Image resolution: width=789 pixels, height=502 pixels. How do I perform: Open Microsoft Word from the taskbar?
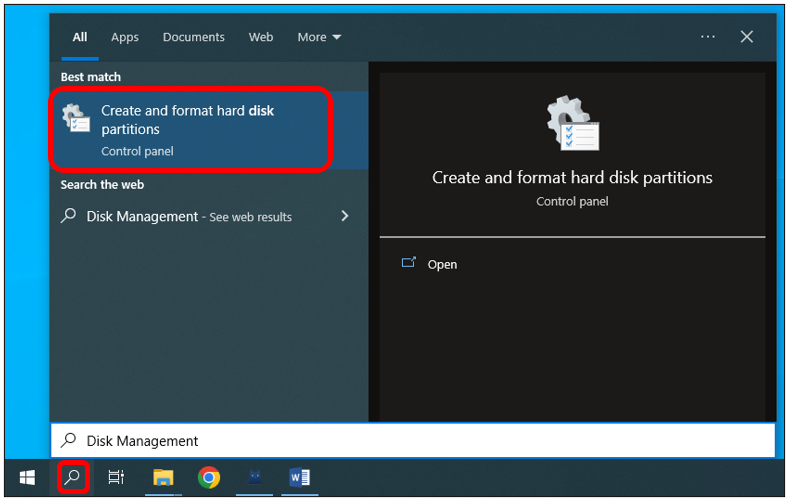(299, 477)
